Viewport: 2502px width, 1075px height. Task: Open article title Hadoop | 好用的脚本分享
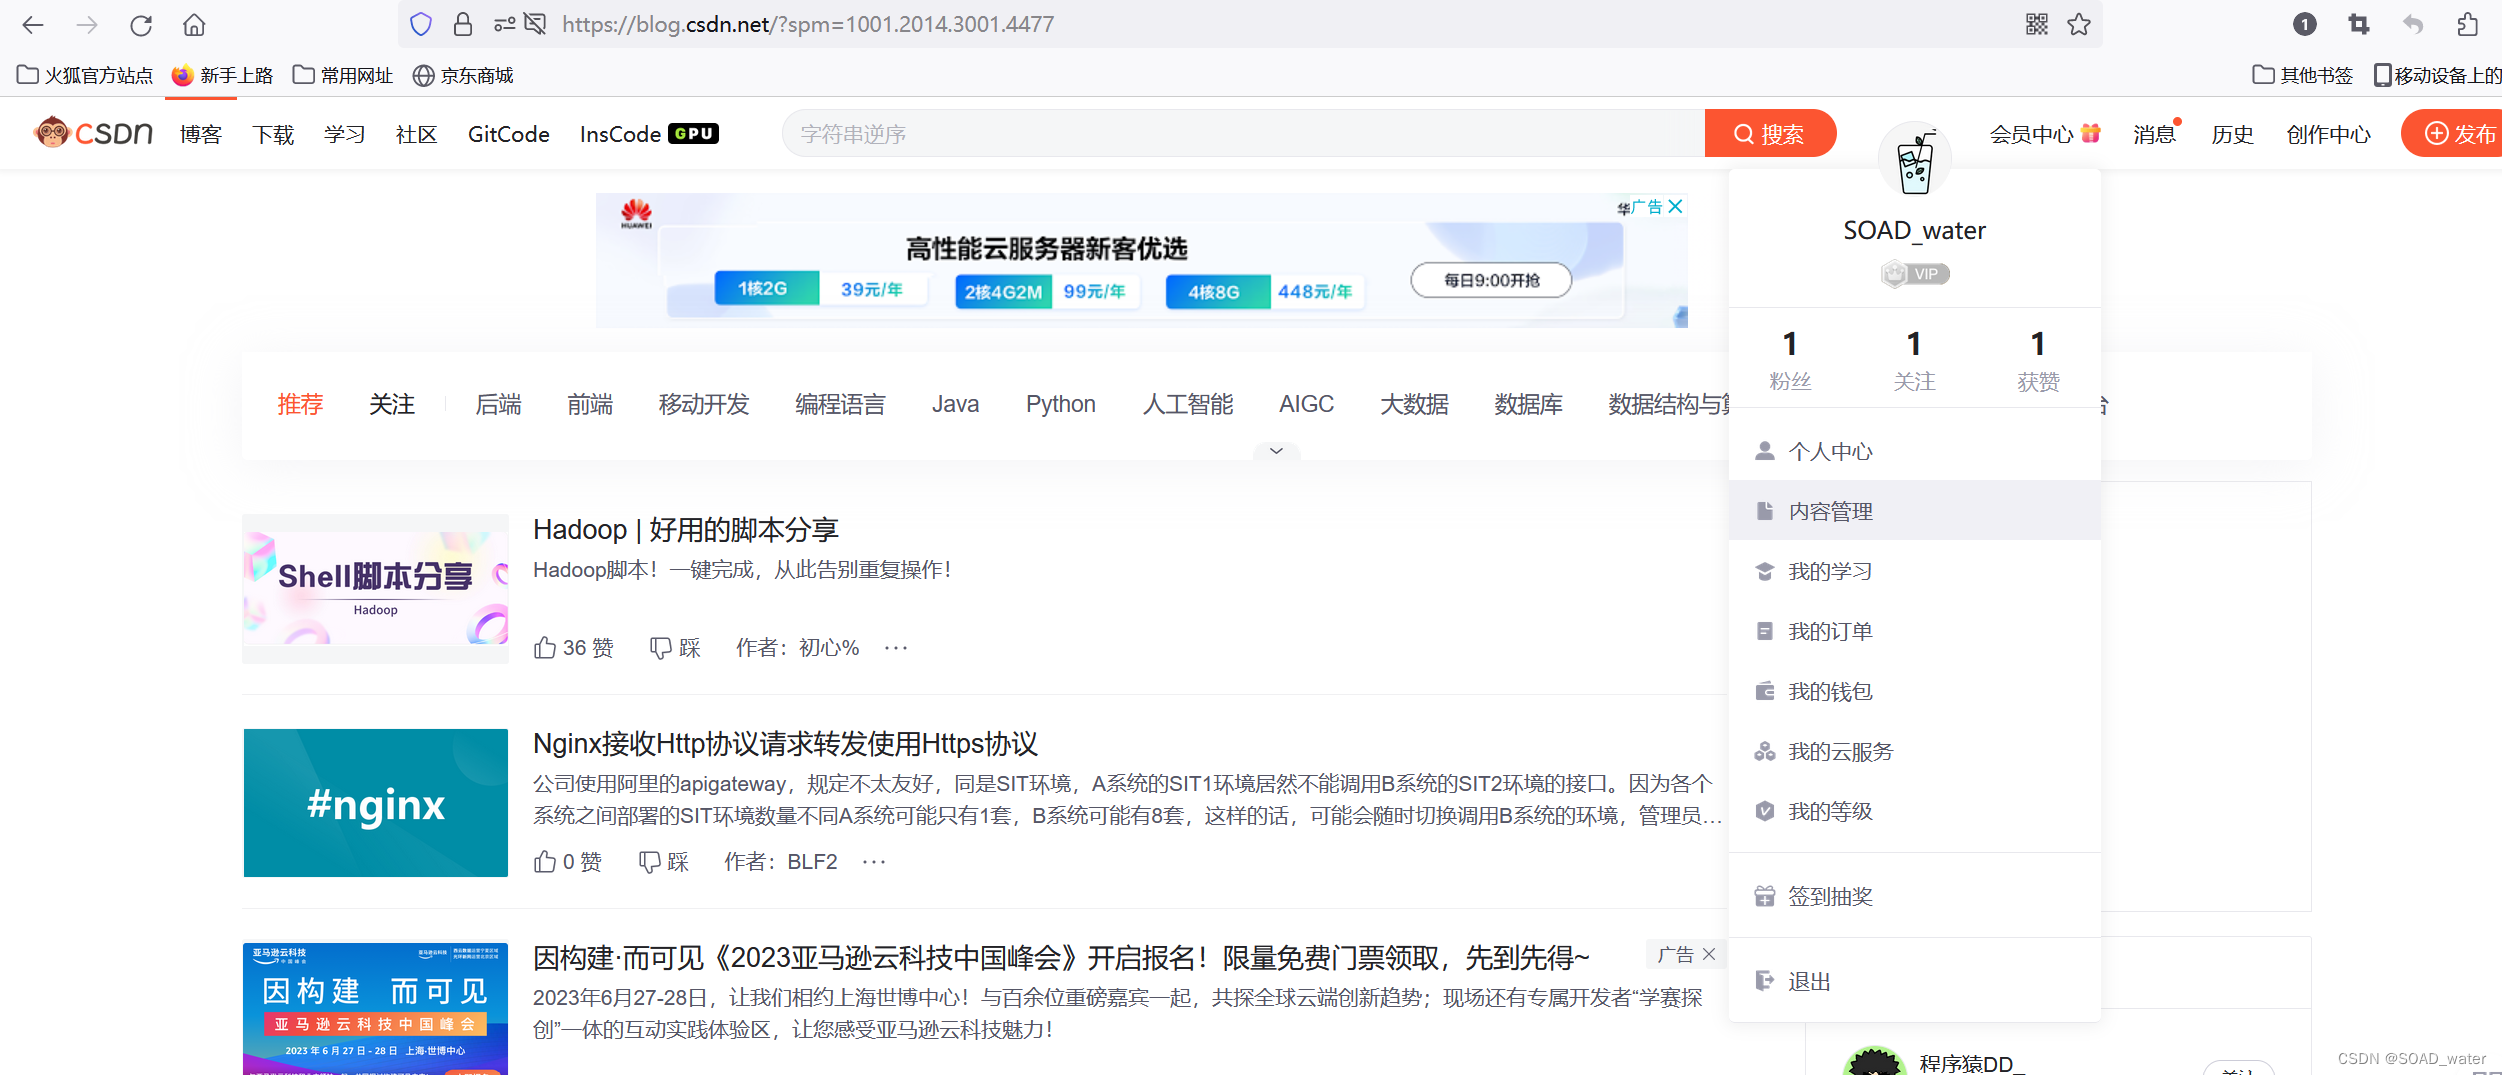(686, 529)
